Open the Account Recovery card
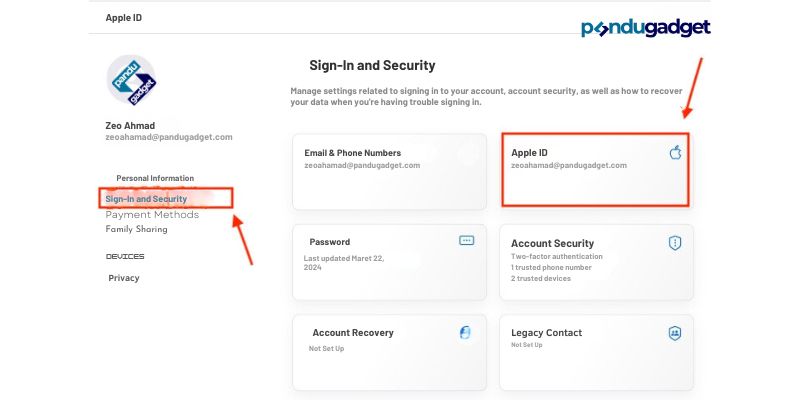Image resolution: width=800 pixels, height=400 pixels. tap(382, 352)
